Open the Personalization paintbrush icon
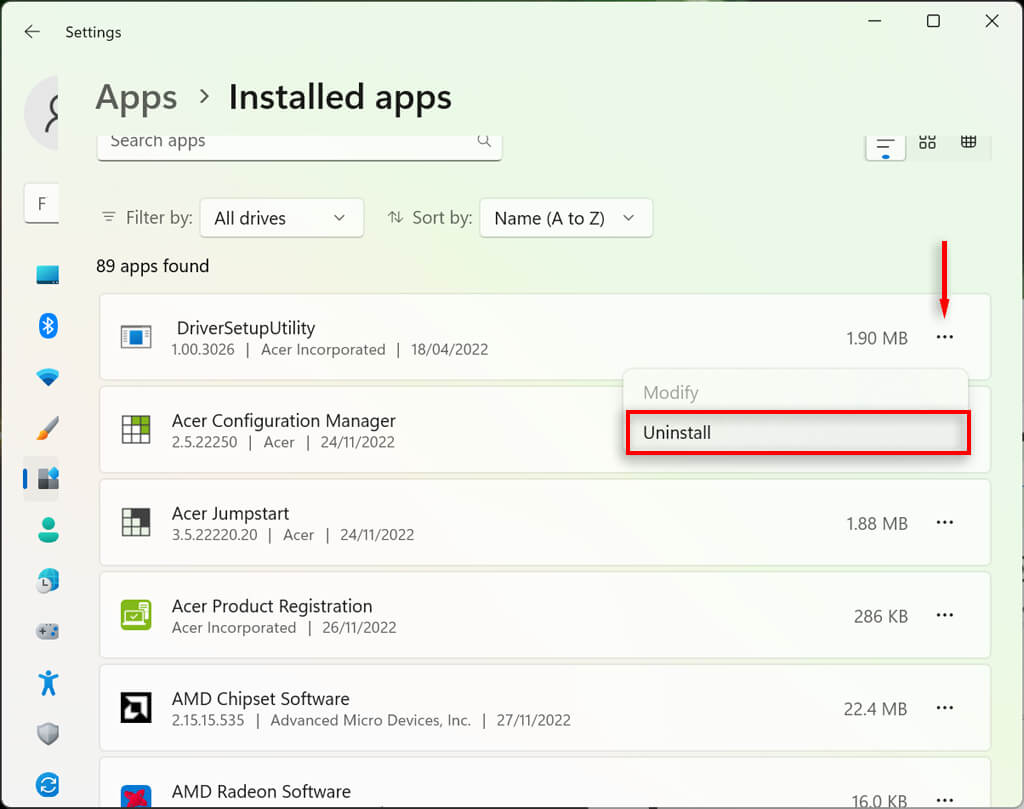1024x809 pixels. coord(48,428)
